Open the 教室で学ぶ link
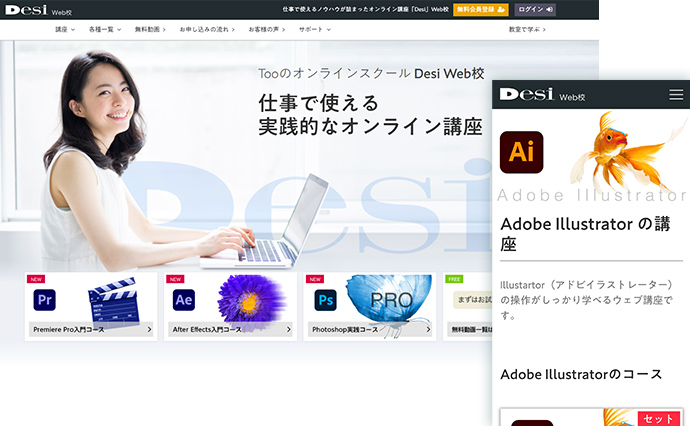The image size is (690, 426). coord(527,29)
